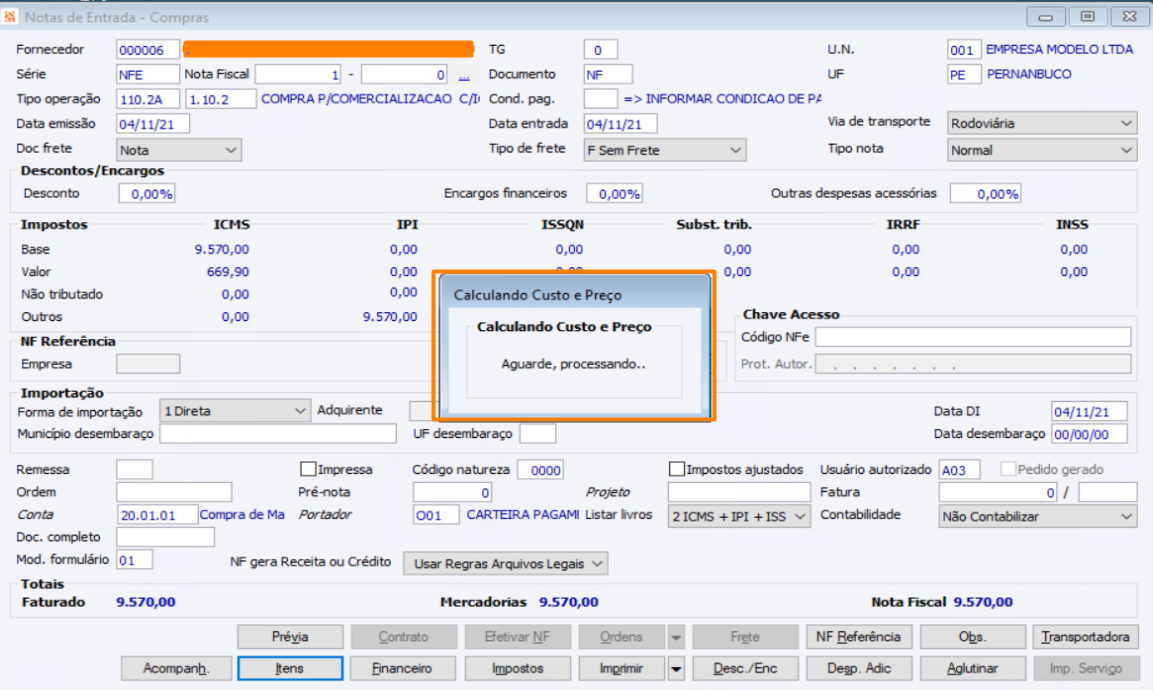Focus the TG field

coord(601,50)
